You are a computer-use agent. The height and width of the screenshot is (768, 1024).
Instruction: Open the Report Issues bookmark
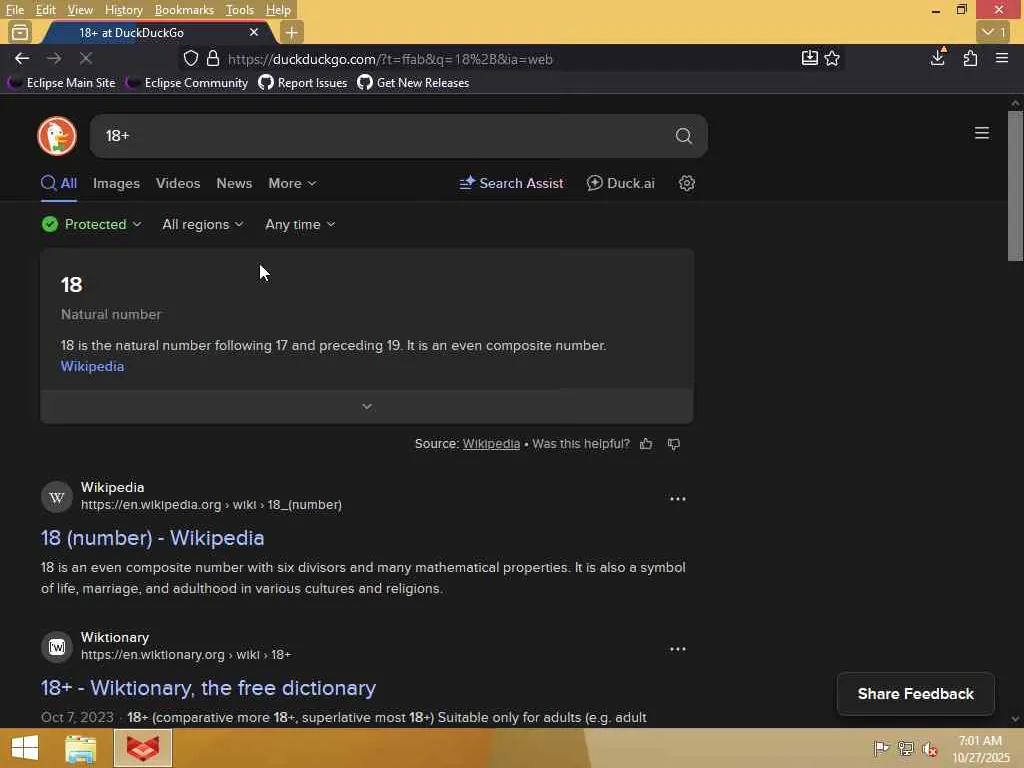coord(302,83)
